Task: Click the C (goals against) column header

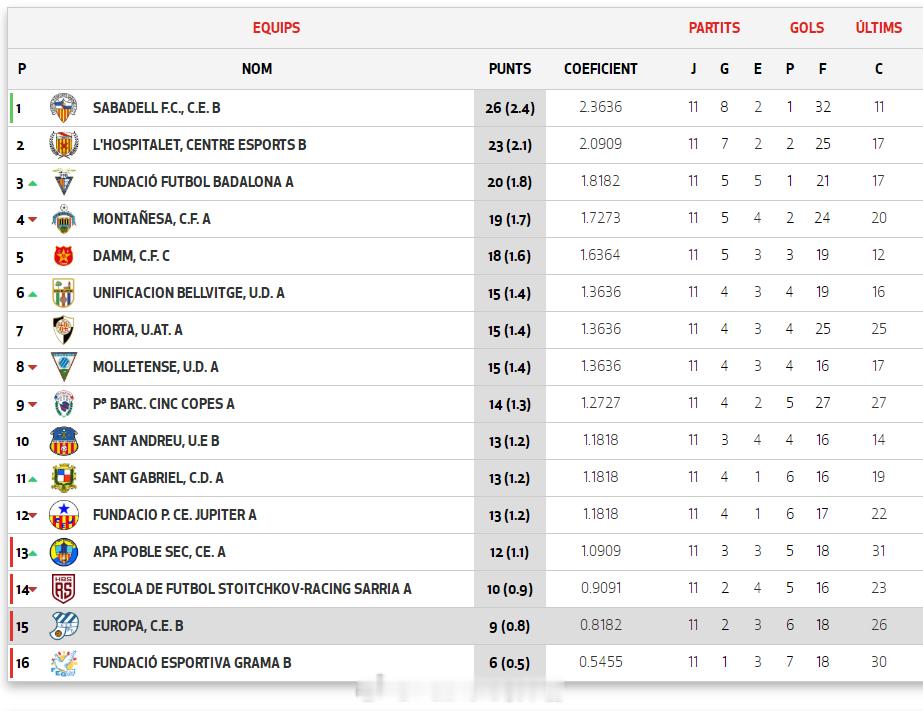Action: (878, 69)
